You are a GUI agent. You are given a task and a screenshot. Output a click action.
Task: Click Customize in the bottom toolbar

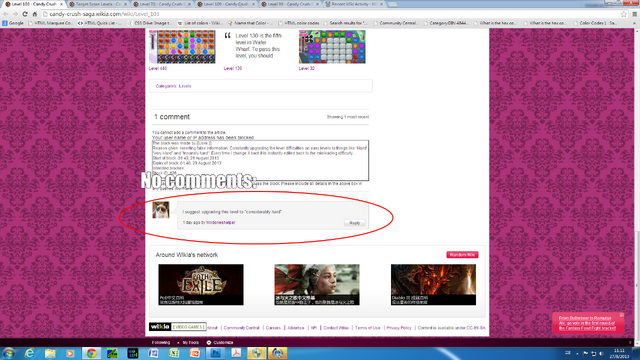tap(220, 342)
